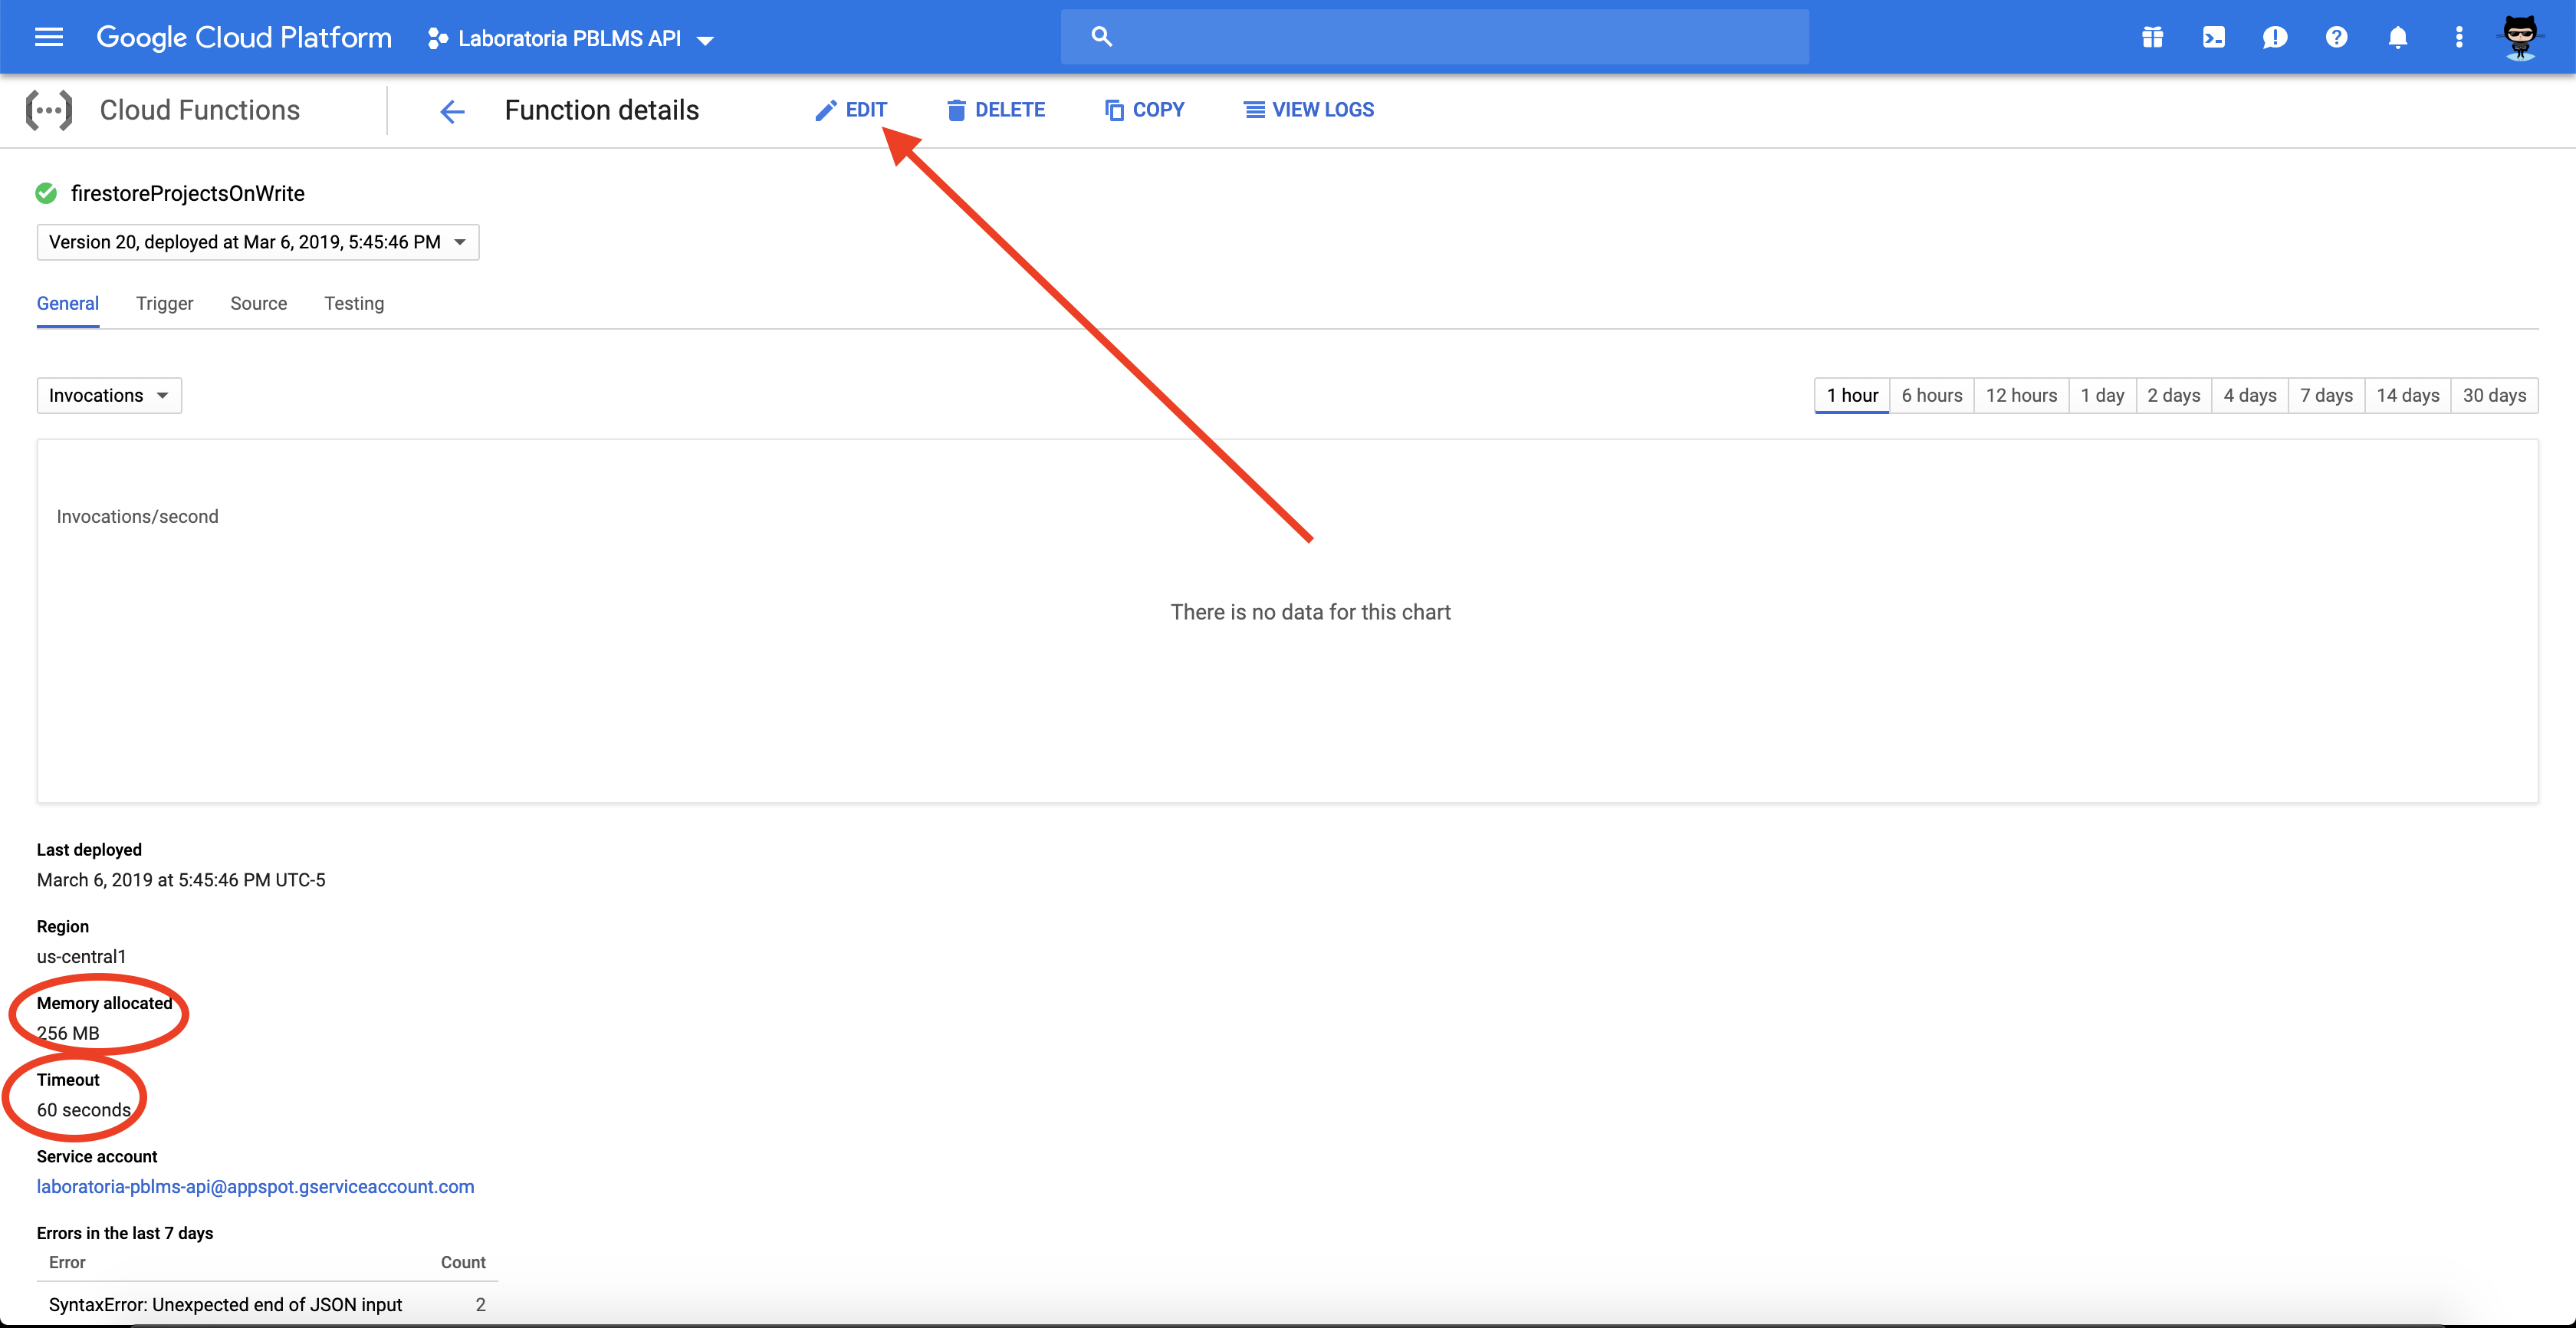Viewport: 2576px width, 1328px height.
Task: Switch chart range to 7 days
Action: (2325, 395)
